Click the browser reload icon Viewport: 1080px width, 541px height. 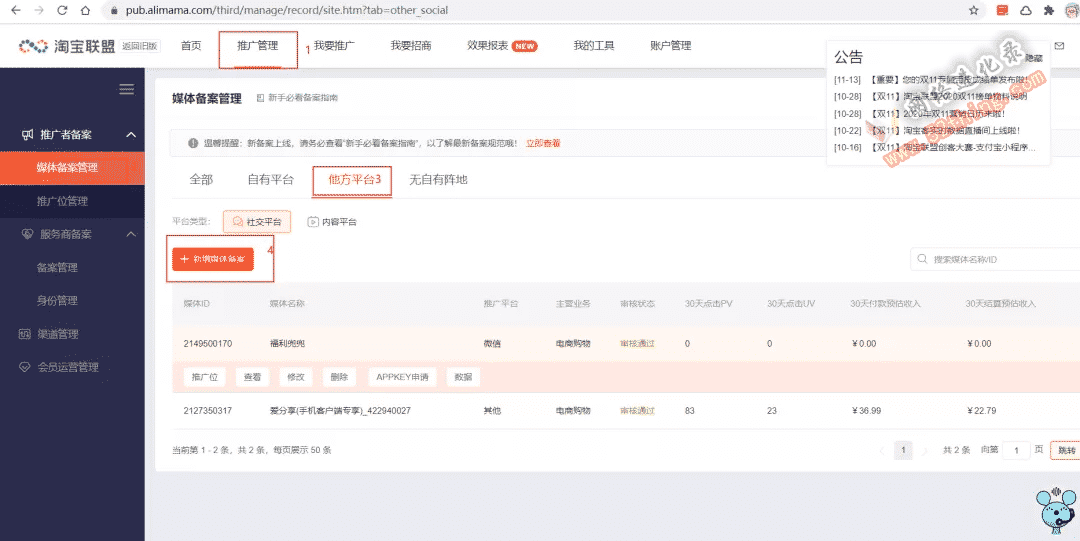click(x=62, y=10)
